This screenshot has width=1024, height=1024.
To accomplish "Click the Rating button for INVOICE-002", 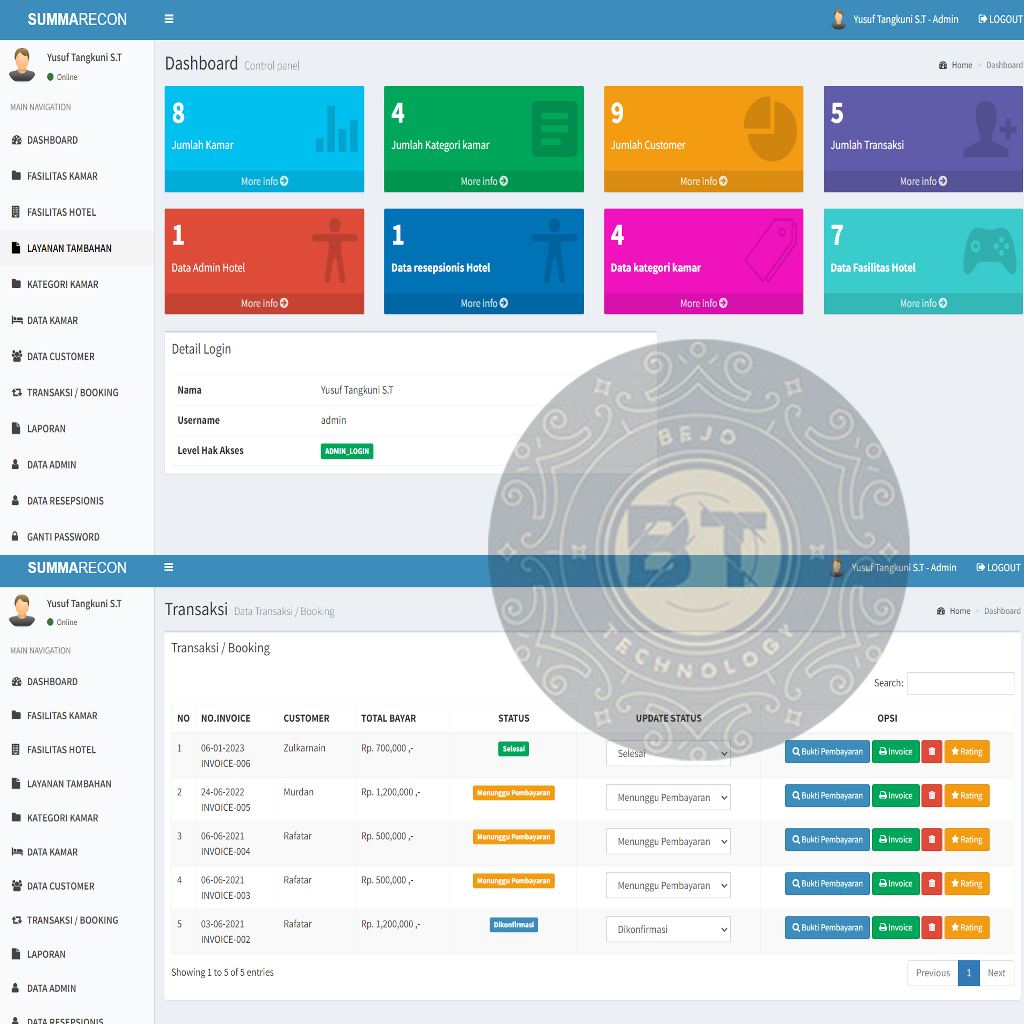I will coord(966,928).
